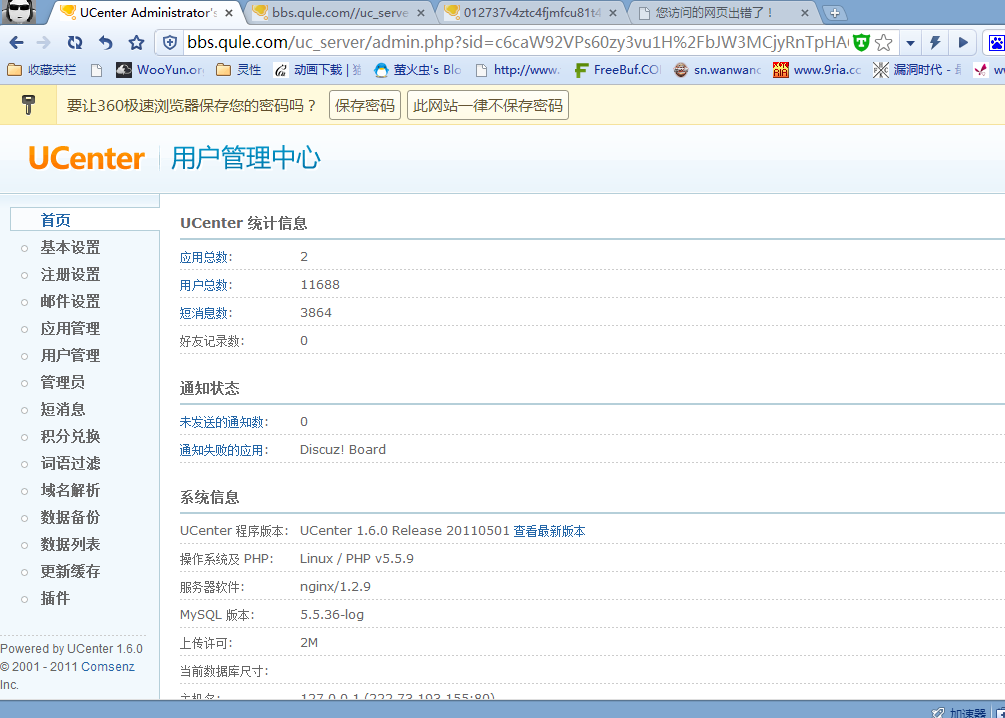Open the sn.wanwang bookmark
The width and height of the screenshot is (1005, 718).
(x=717, y=70)
